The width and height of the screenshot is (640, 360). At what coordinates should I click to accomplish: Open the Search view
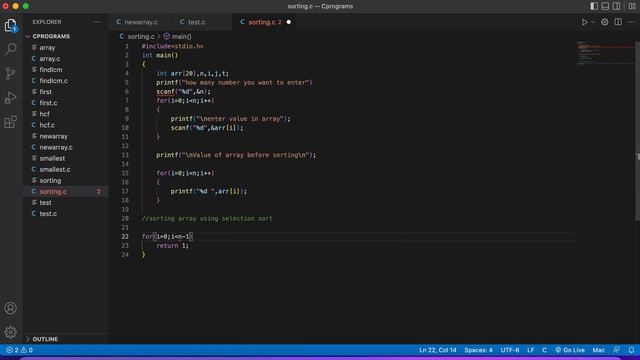click(x=11, y=49)
